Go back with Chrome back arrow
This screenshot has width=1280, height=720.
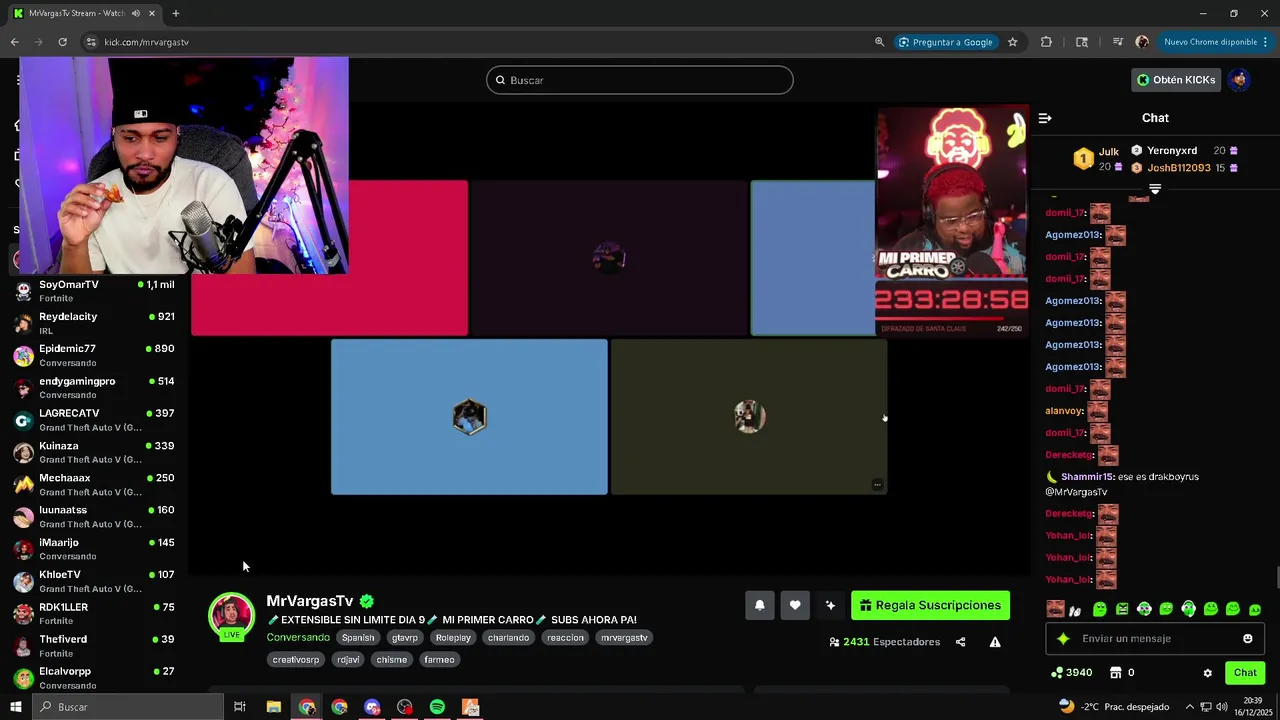[x=14, y=42]
